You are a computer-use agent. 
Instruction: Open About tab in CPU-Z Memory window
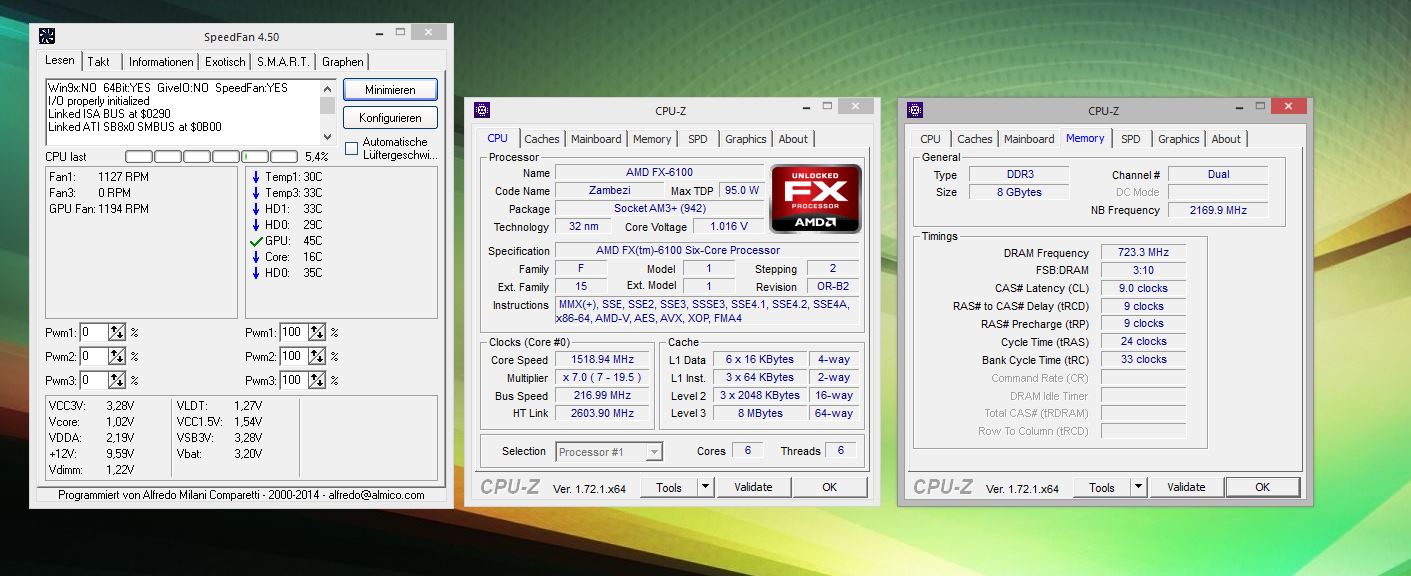pyautogui.click(x=1226, y=139)
